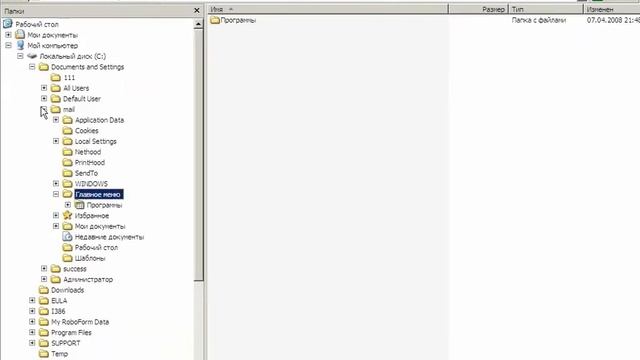Click the Программы name in file list
The image size is (640, 360).
coord(238,20)
